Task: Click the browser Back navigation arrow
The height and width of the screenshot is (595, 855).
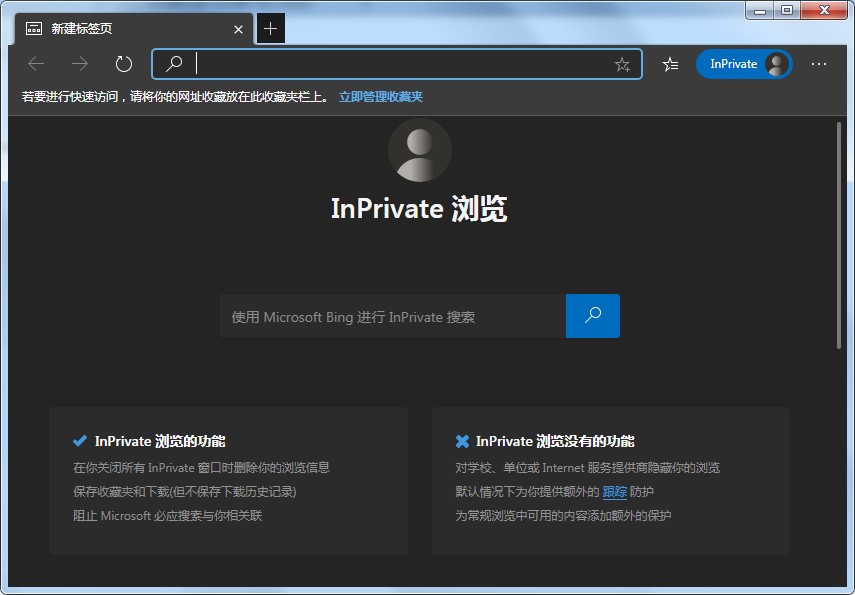Action: [36, 63]
